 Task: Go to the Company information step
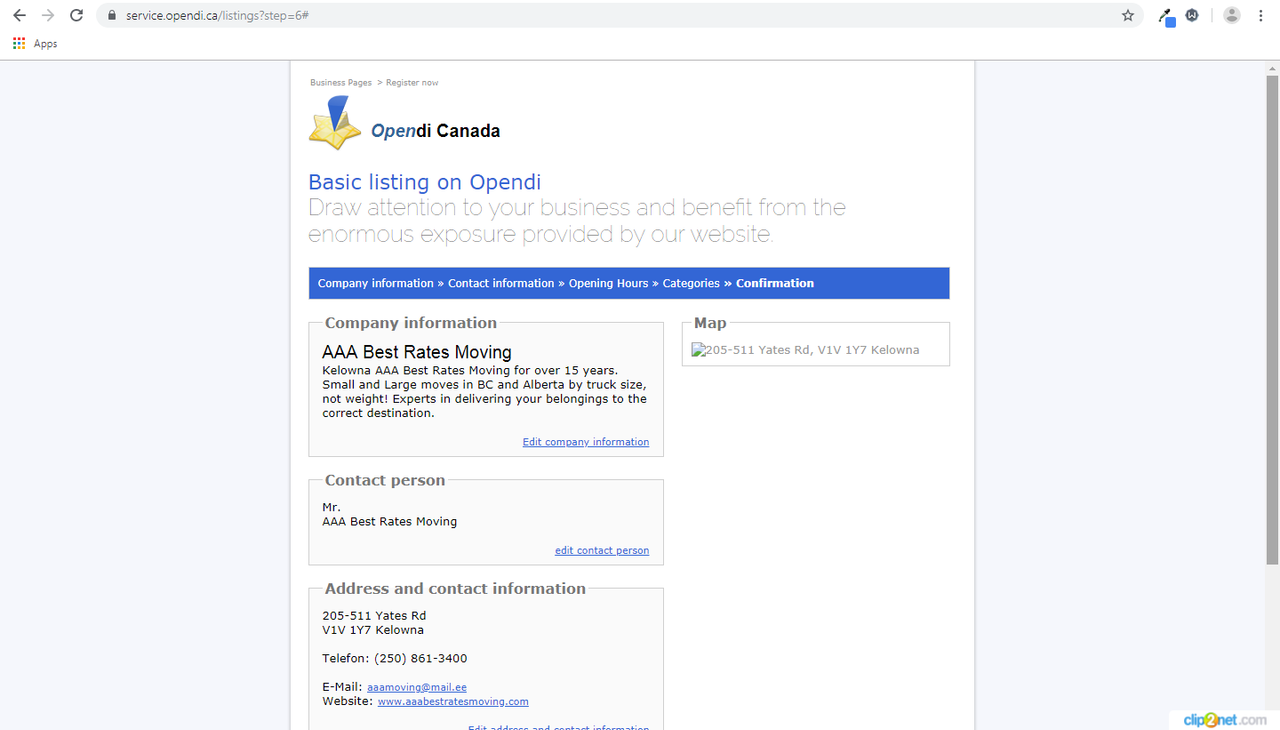[376, 283]
